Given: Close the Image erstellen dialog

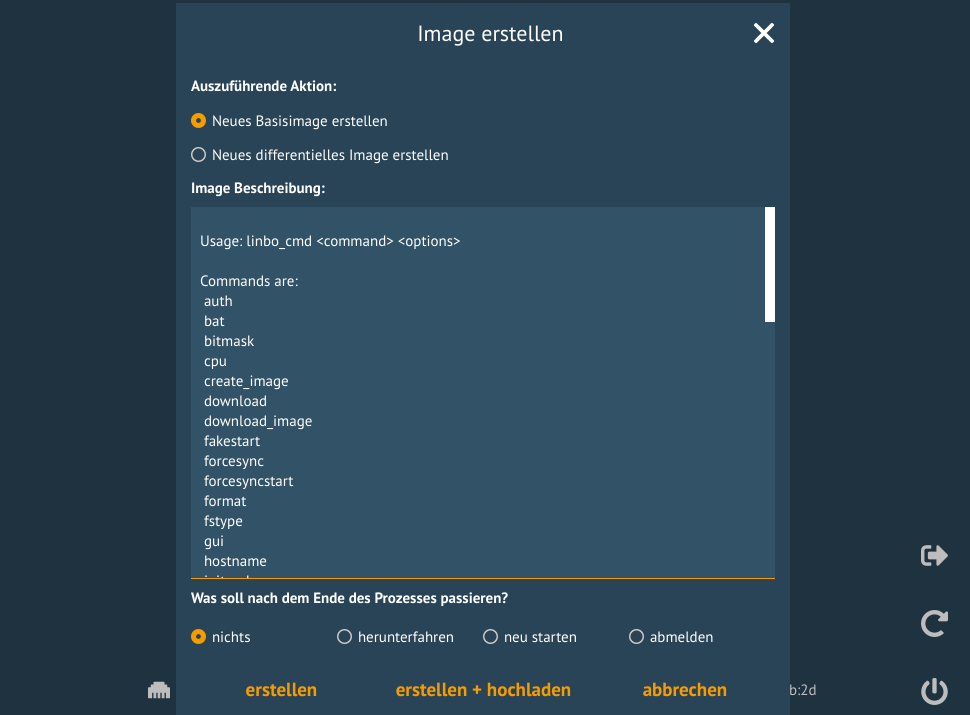Looking at the screenshot, I should pyautogui.click(x=763, y=33).
